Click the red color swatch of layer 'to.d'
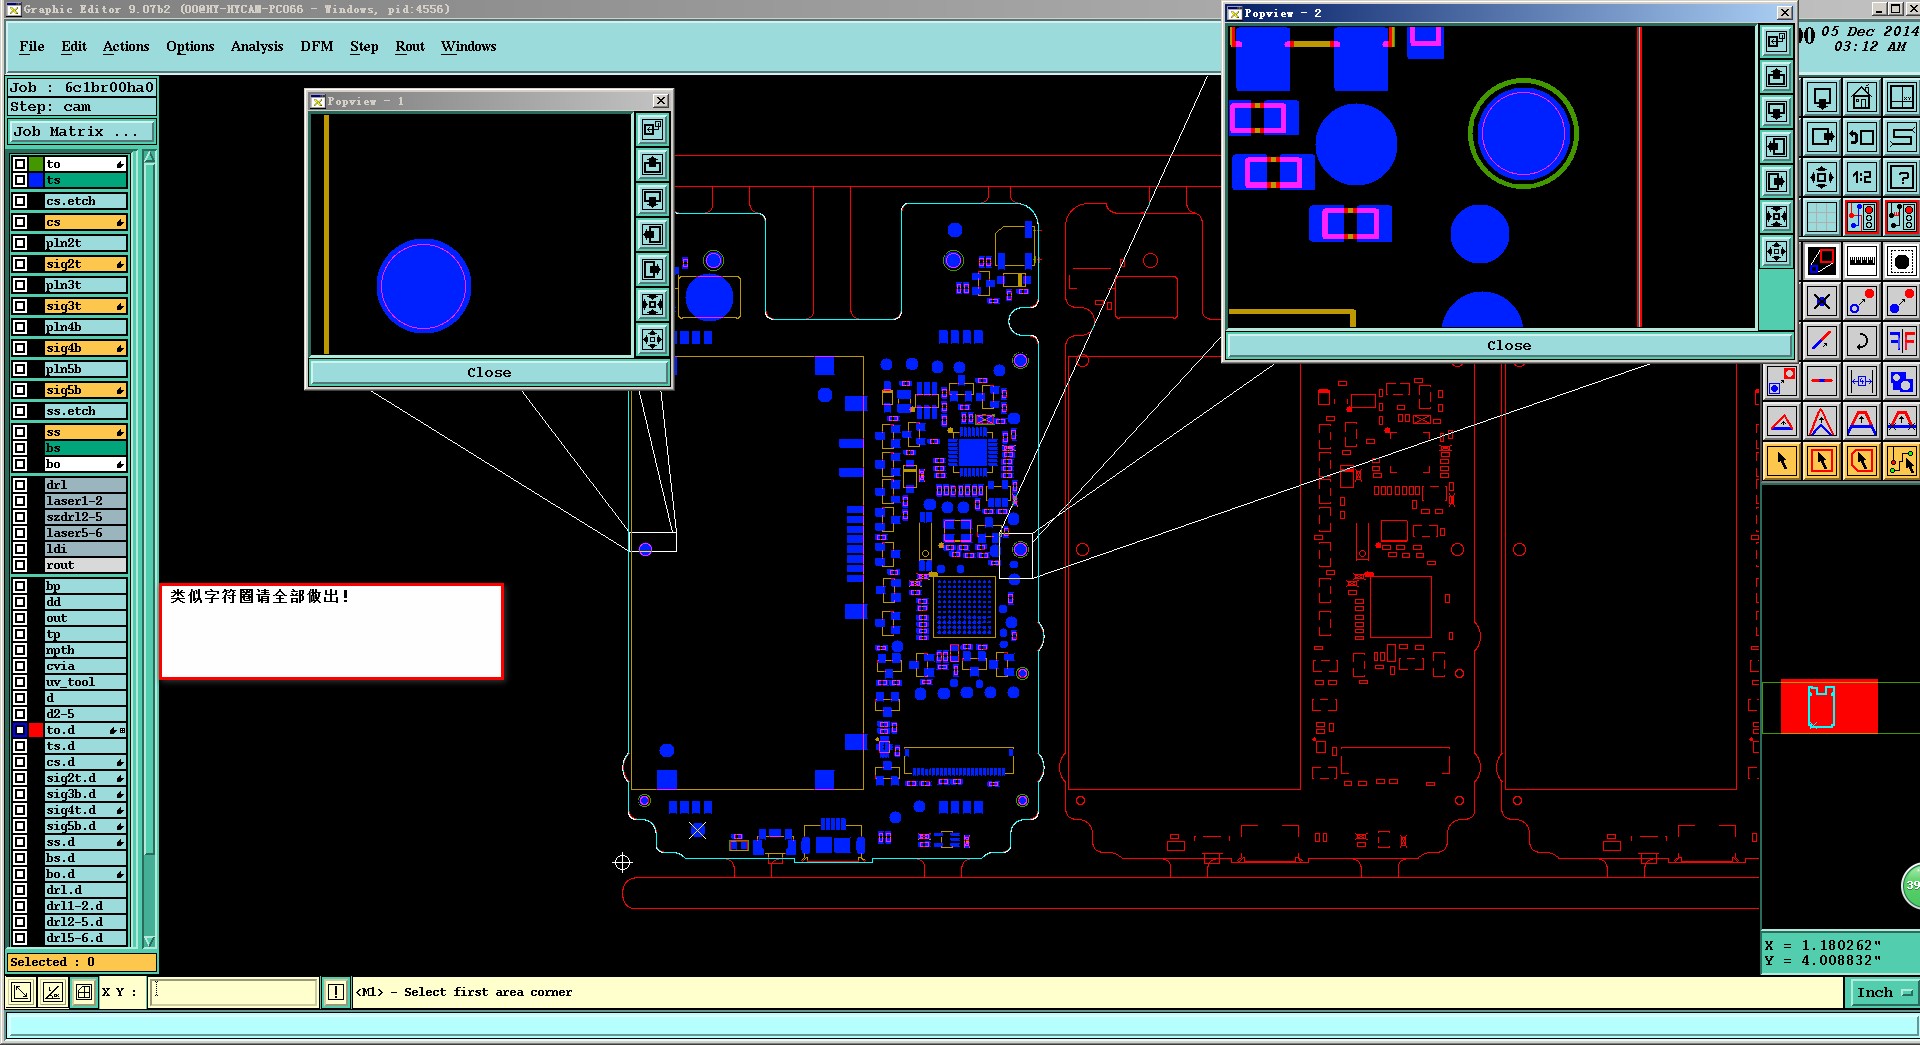This screenshot has height=1045, width=1920. 36,730
